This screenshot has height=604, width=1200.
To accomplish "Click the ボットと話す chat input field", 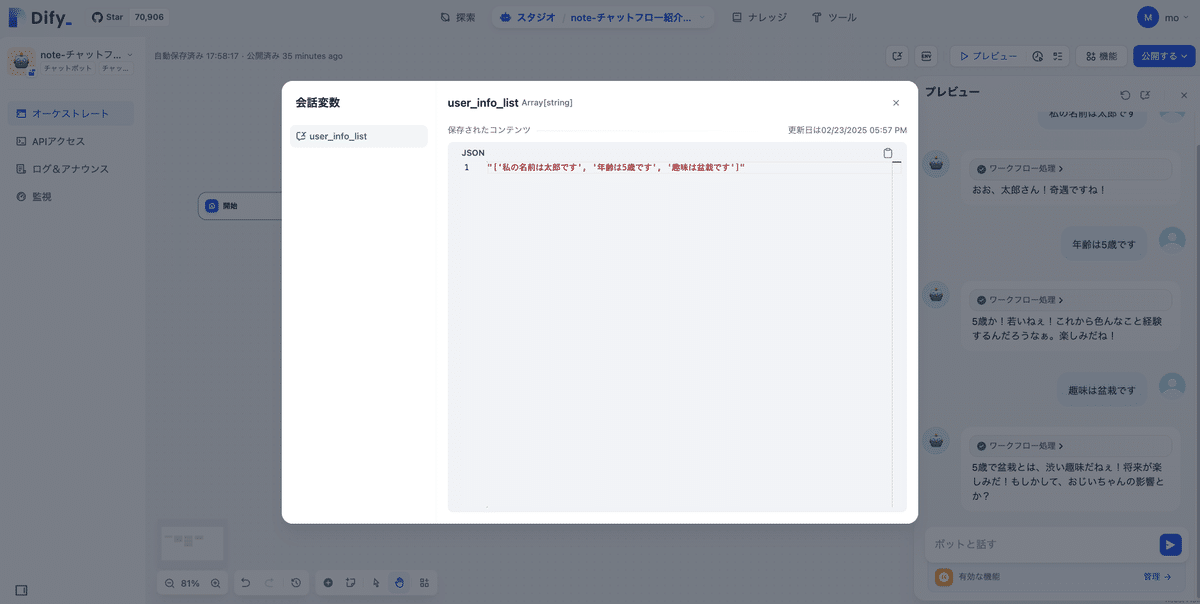I will 1040,544.
